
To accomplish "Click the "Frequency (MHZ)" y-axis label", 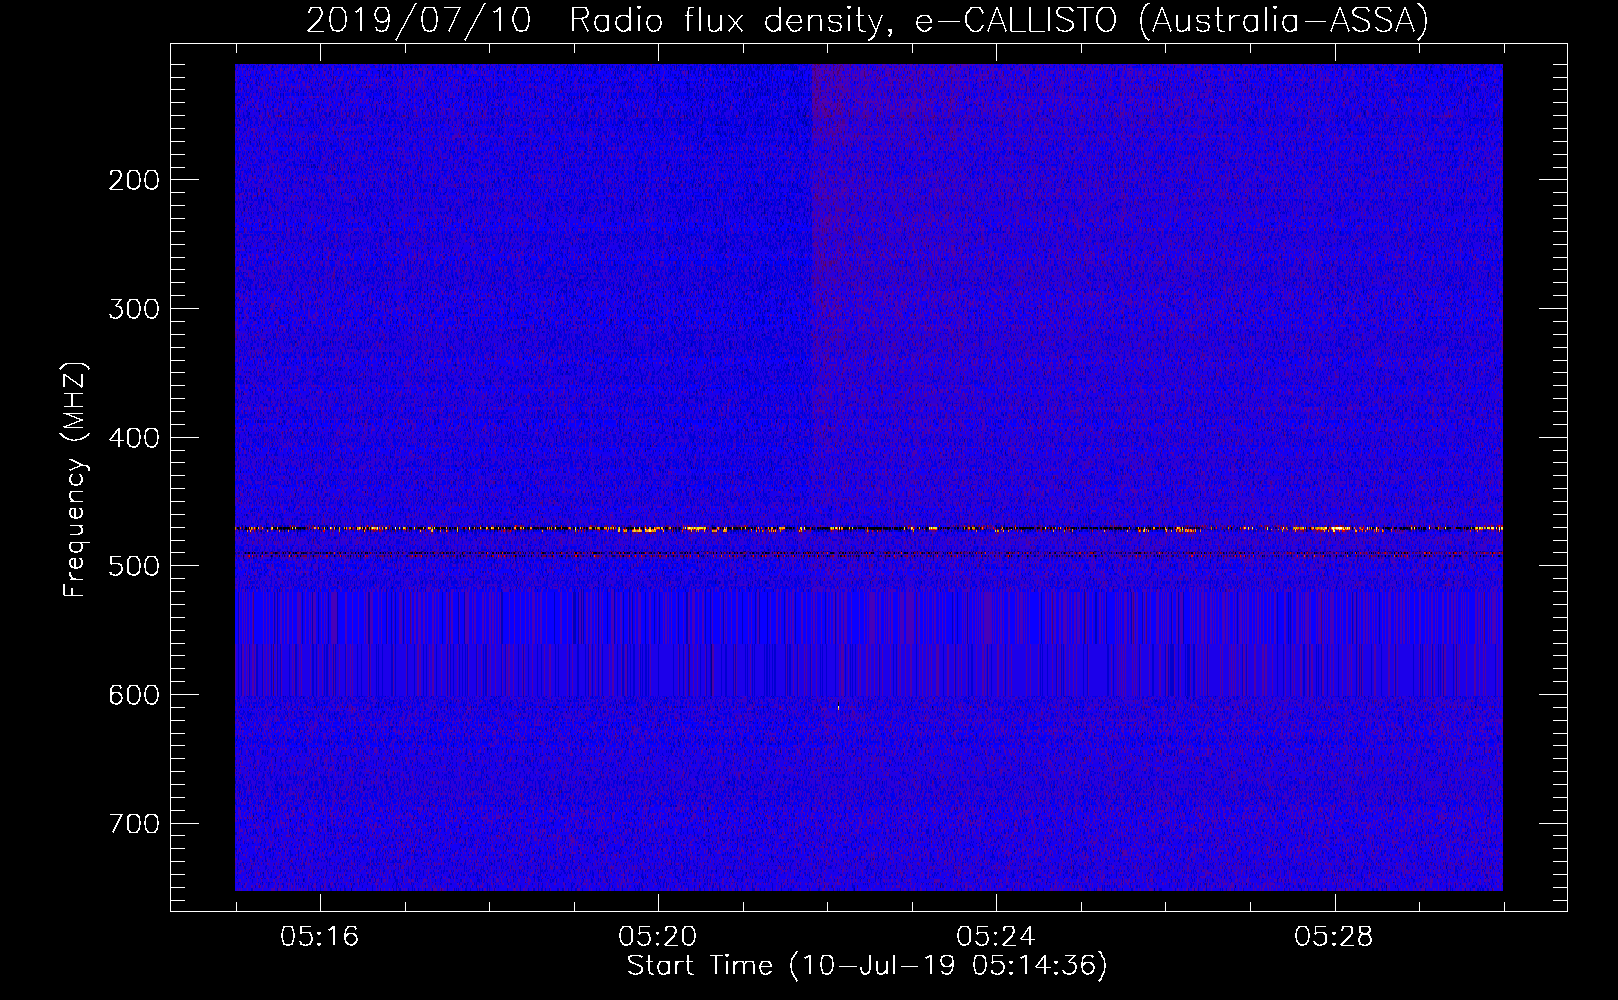I will 75,479.
